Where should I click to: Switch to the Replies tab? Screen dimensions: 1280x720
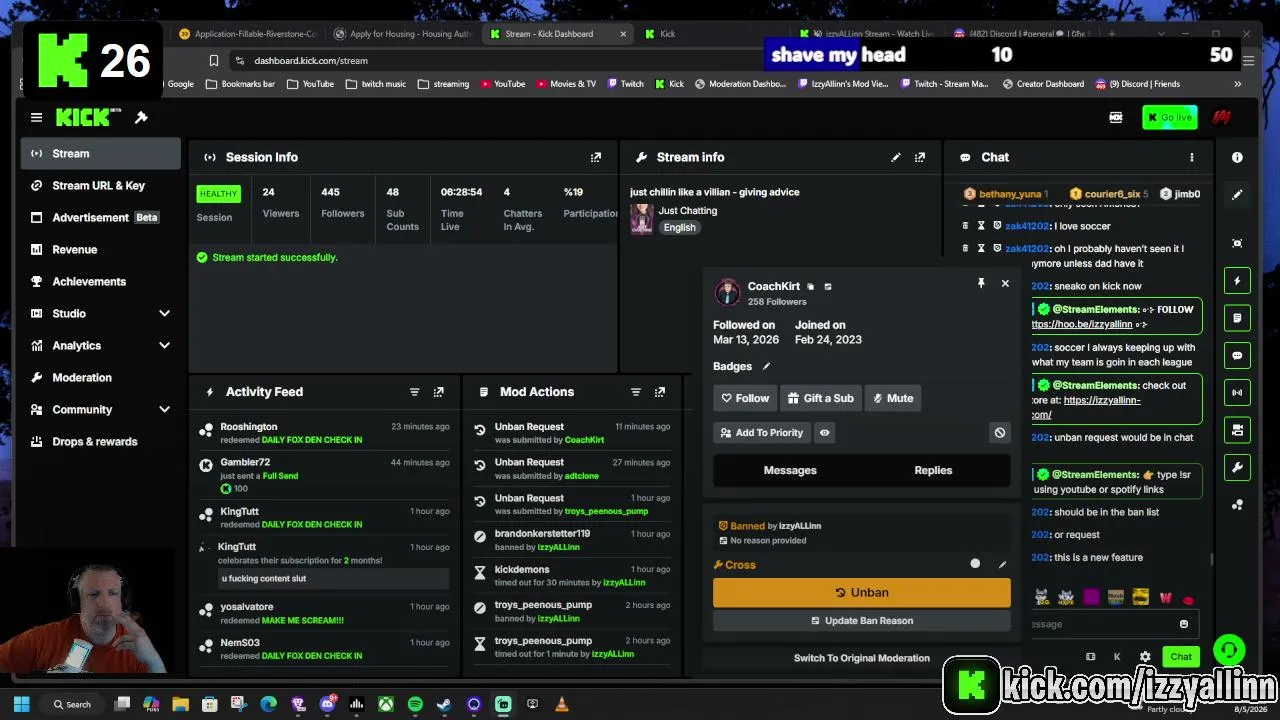click(x=933, y=470)
